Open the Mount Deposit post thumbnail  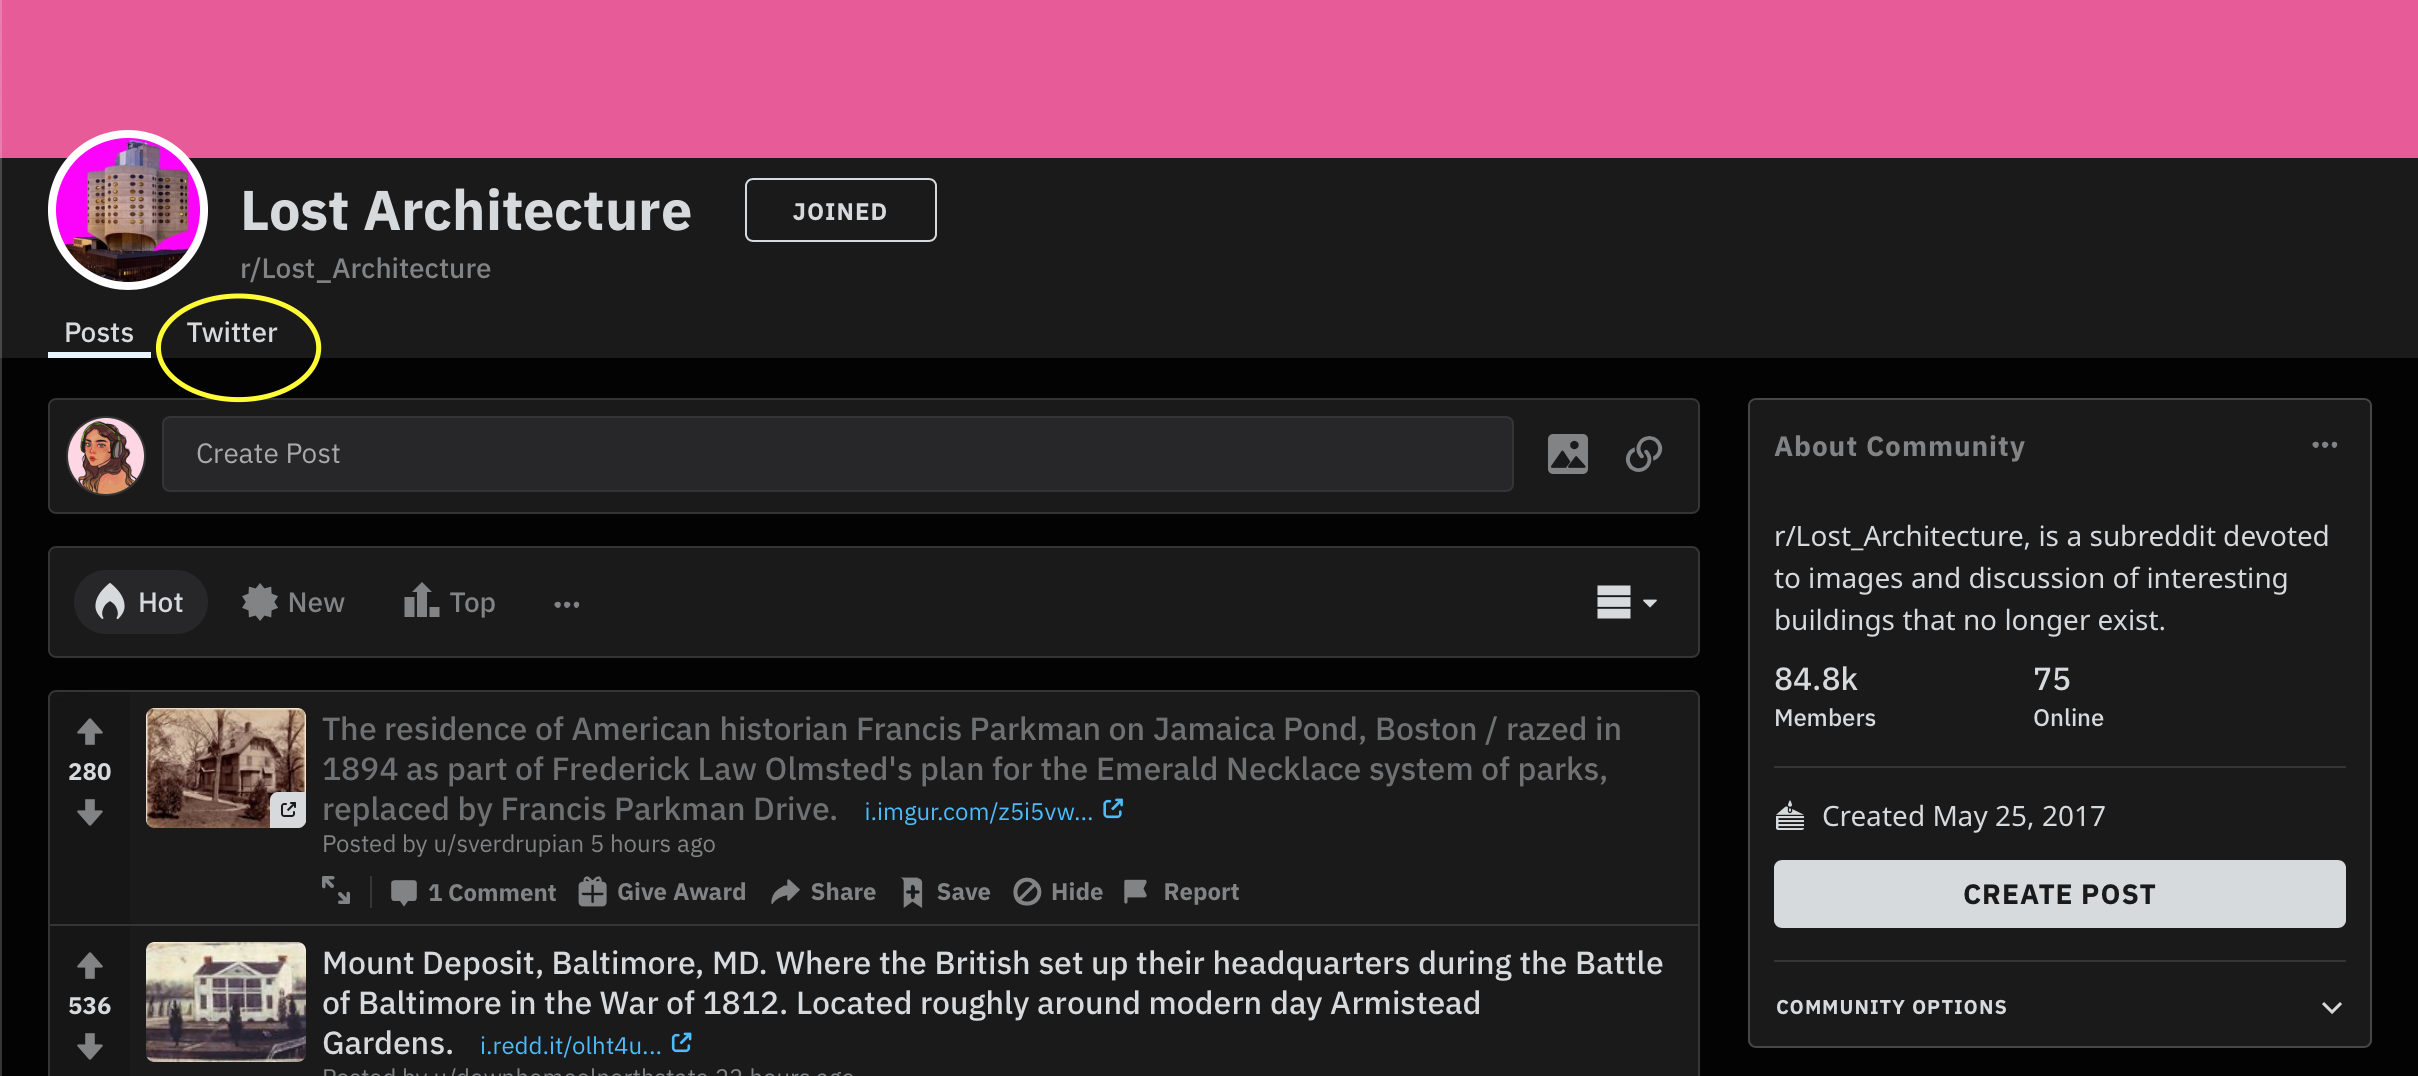pyautogui.click(x=226, y=1001)
